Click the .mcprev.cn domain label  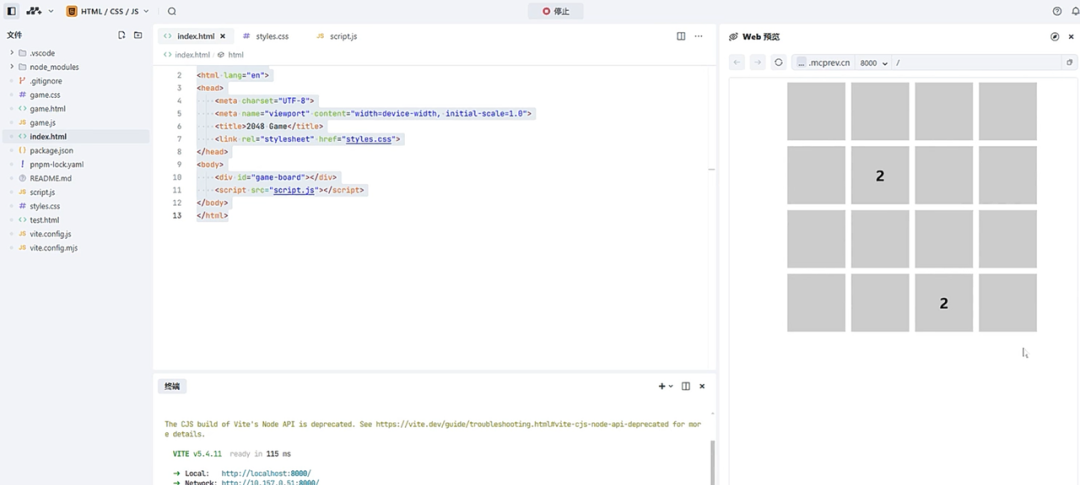[x=829, y=63]
